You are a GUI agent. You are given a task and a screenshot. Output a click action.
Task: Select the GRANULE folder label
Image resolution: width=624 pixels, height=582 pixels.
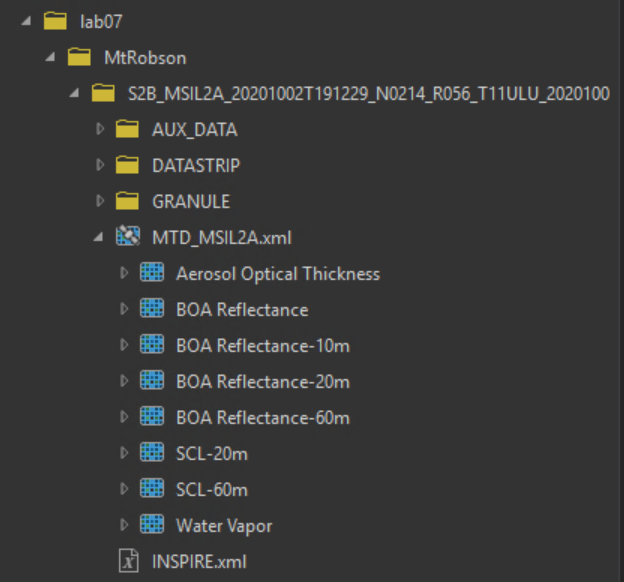(x=191, y=201)
